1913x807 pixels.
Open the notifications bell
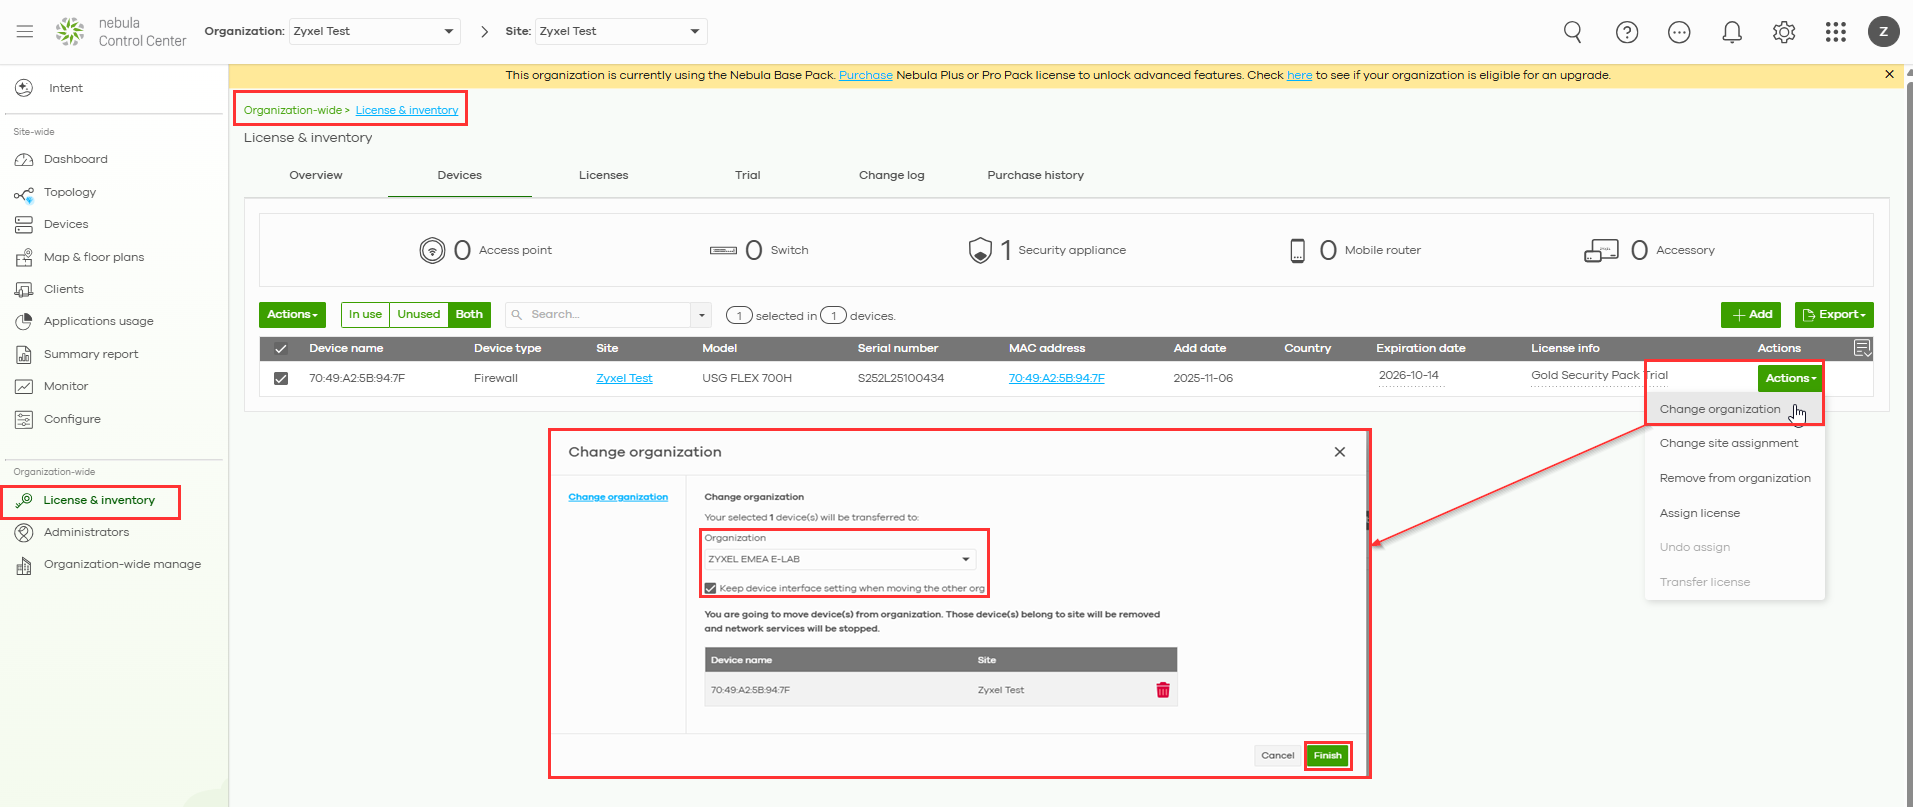(x=1732, y=32)
